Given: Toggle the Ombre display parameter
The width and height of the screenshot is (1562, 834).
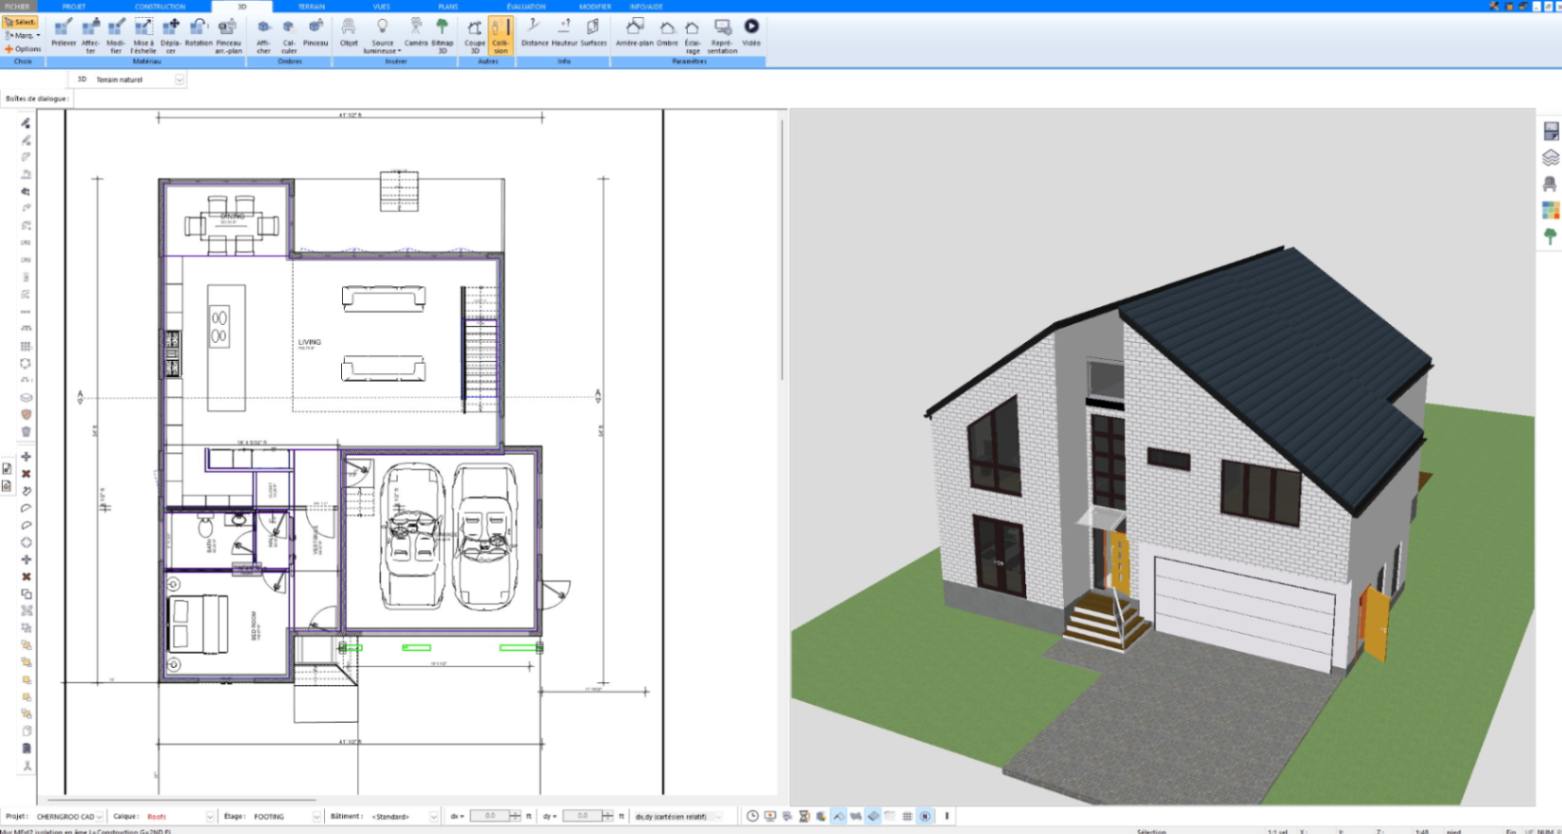Looking at the screenshot, I should (667, 32).
